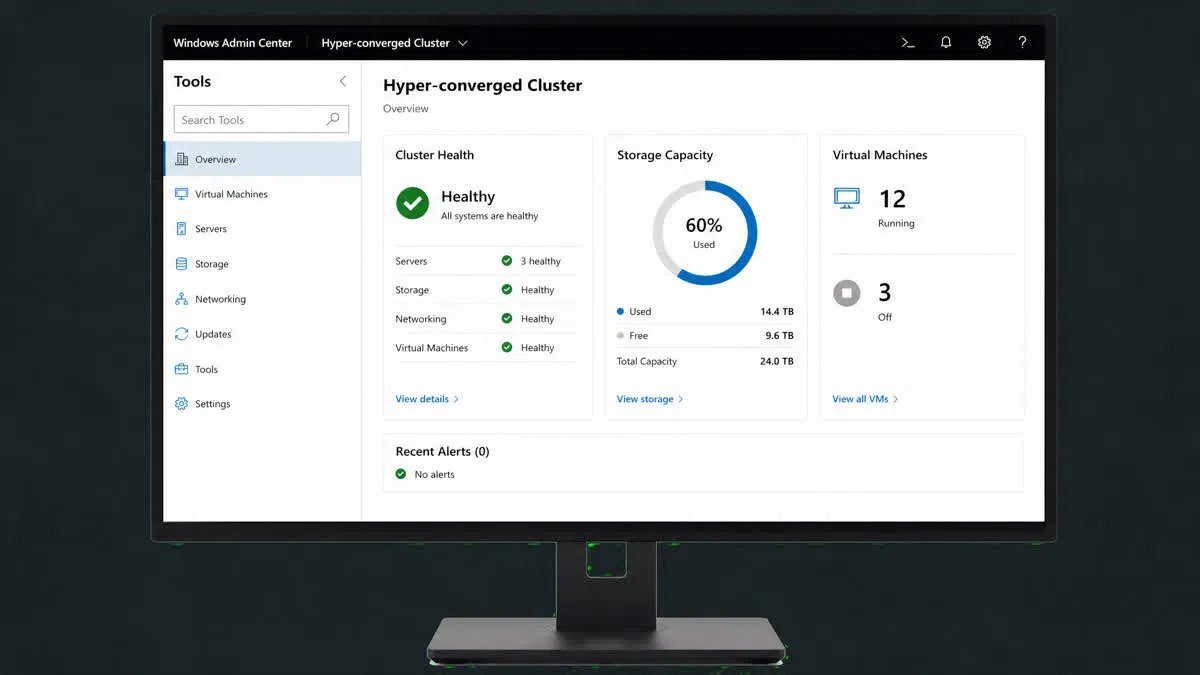
Task: Click the 24.0 TB total capacity value
Action: click(x=777, y=361)
